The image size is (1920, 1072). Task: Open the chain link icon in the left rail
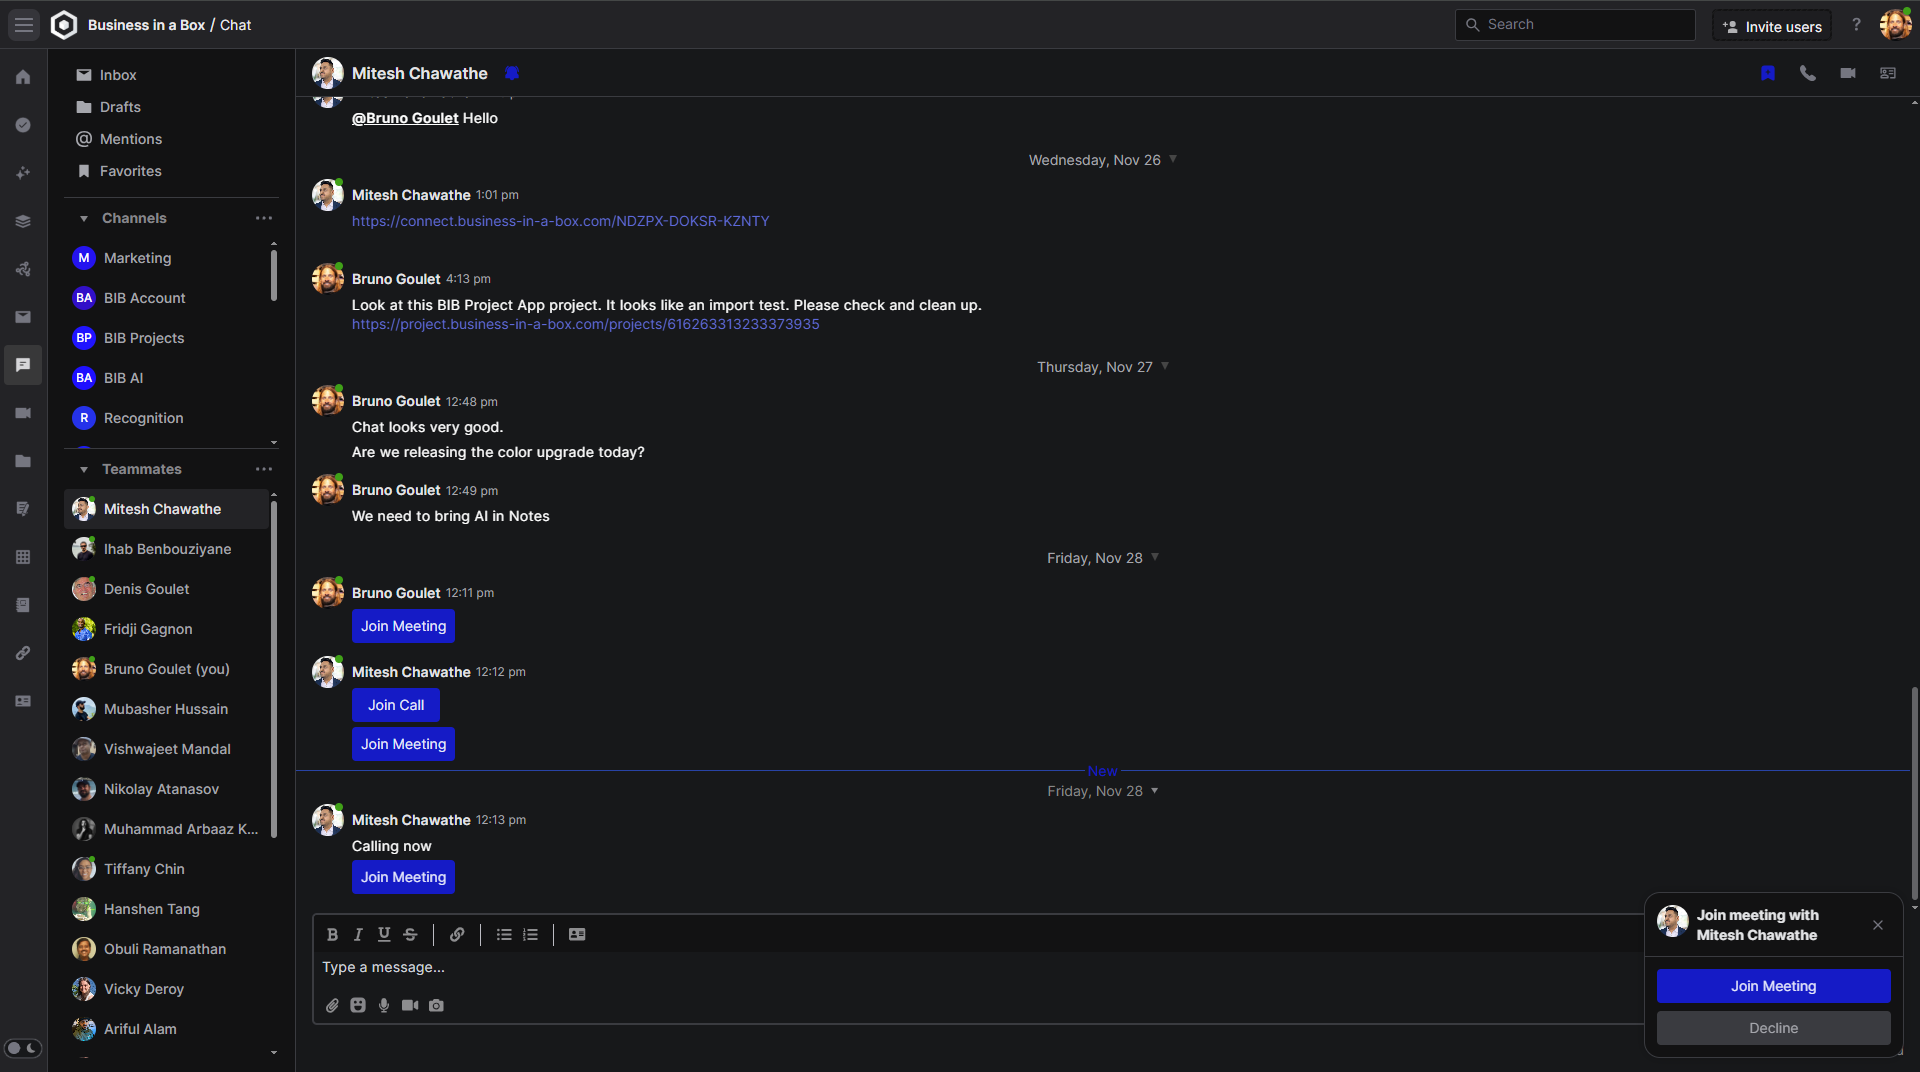click(23, 653)
